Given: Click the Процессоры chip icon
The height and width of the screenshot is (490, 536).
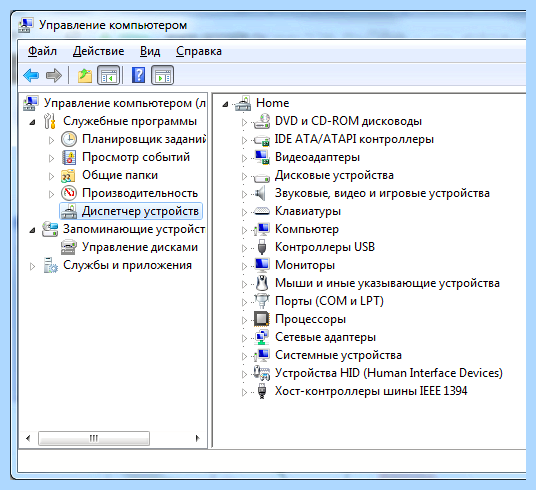Looking at the screenshot, I should point(262,319).
